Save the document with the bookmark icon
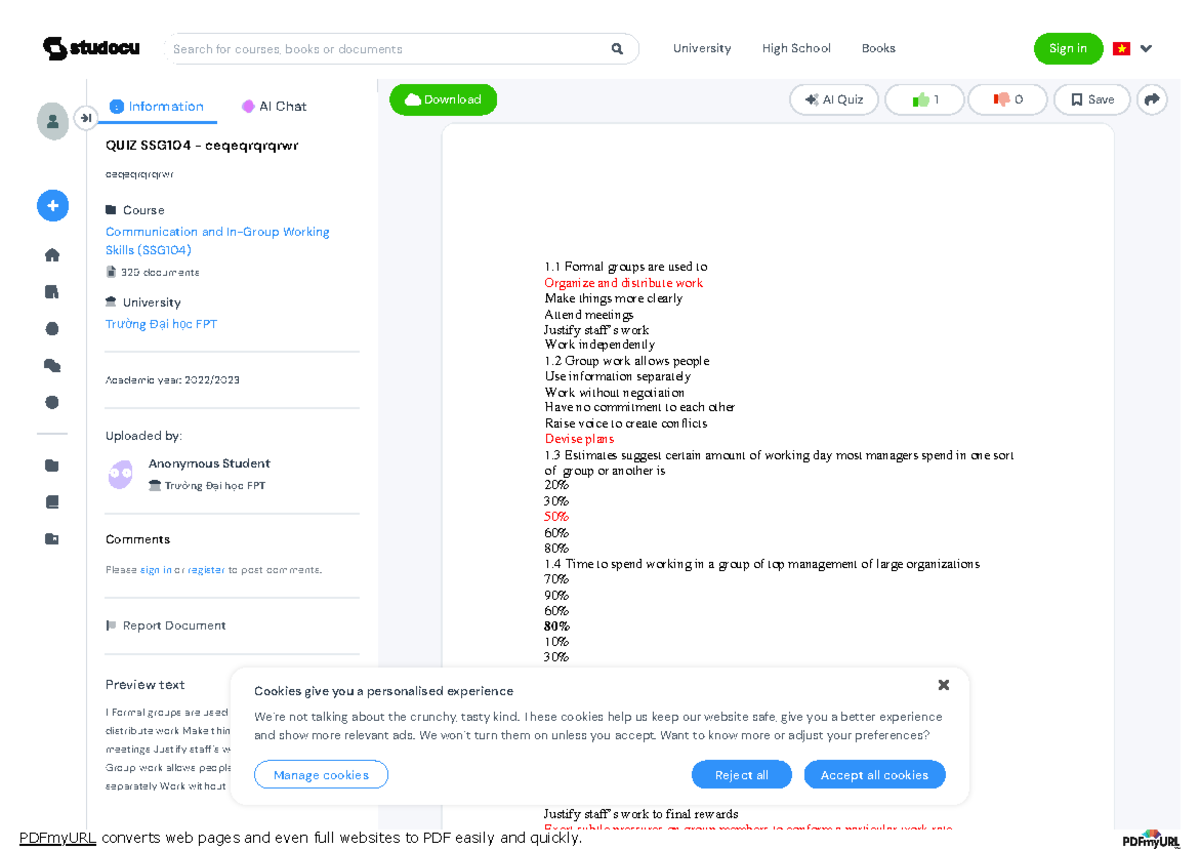1200x849 pixels. (1091, 99)
